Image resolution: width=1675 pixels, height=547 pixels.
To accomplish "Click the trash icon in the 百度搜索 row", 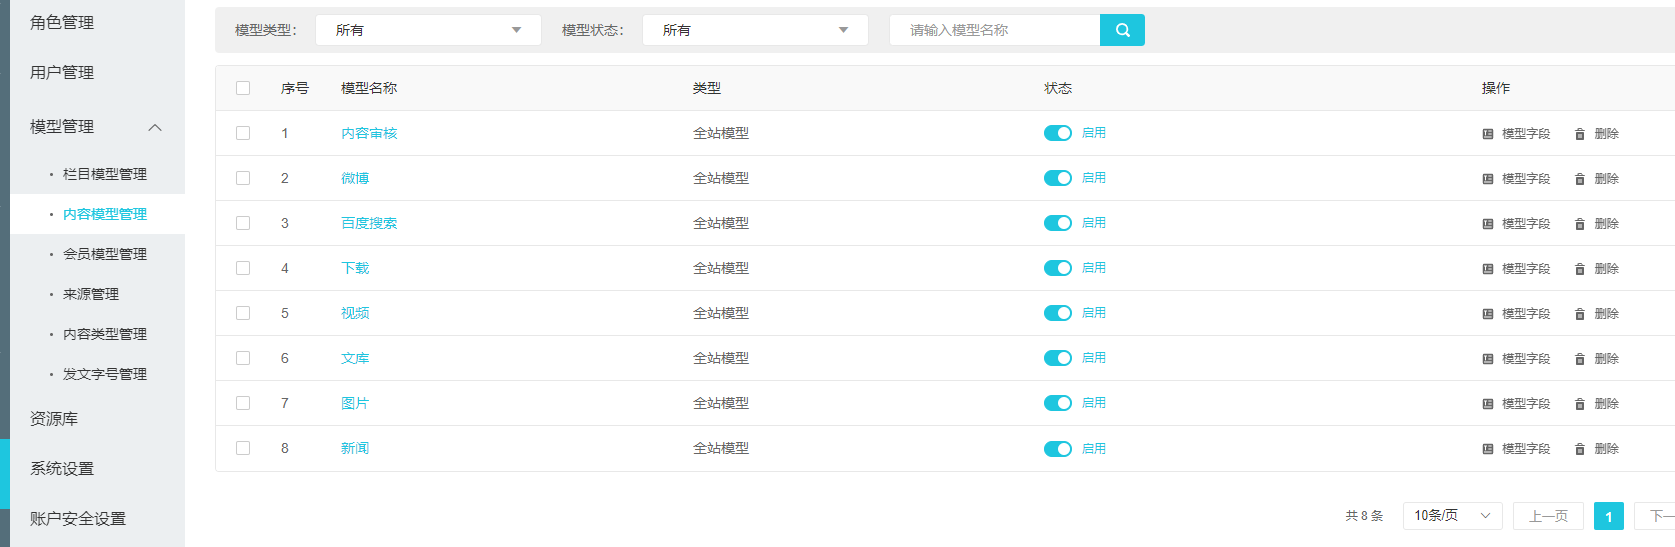I will [x=1580, y=224].
